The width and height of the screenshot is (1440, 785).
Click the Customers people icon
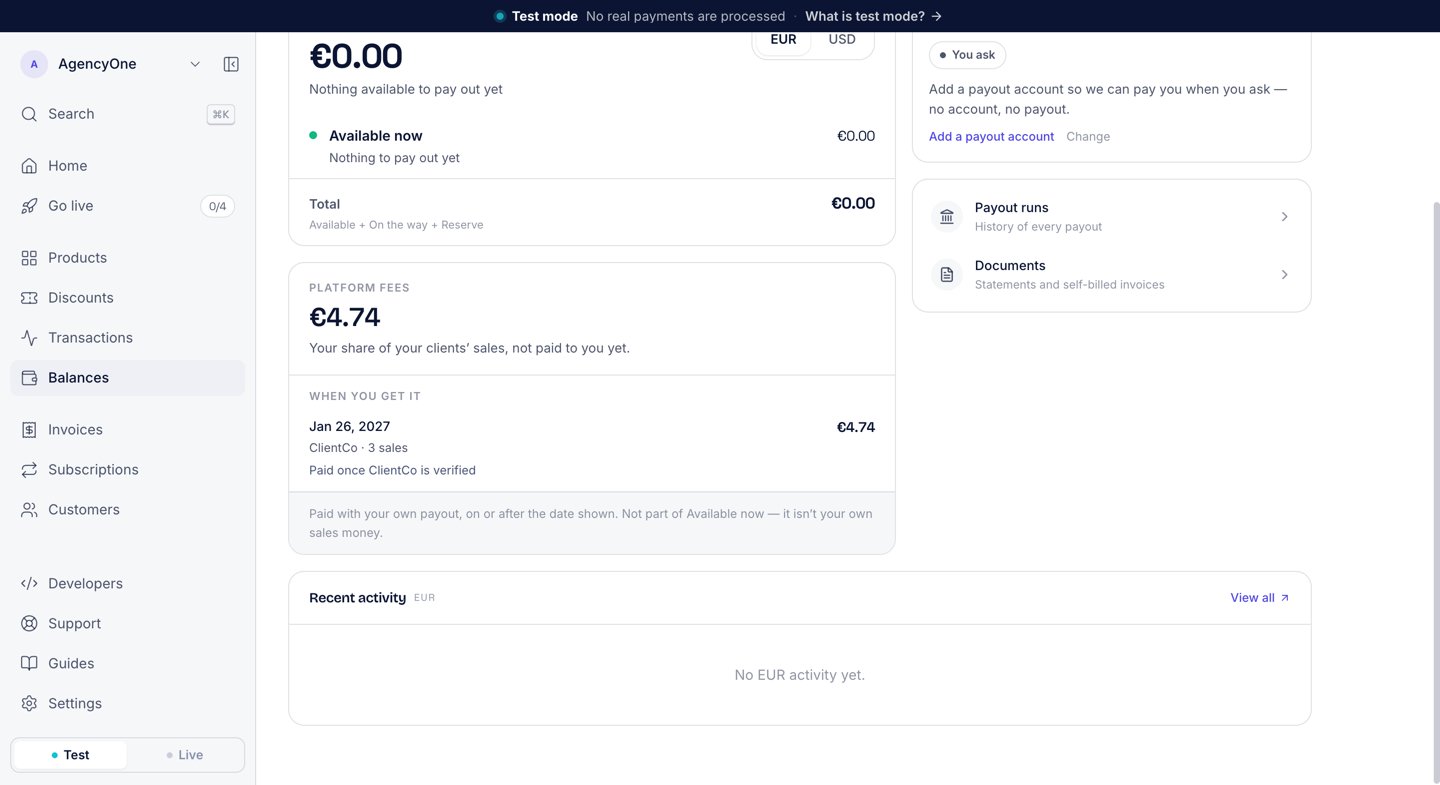point(29,510)
